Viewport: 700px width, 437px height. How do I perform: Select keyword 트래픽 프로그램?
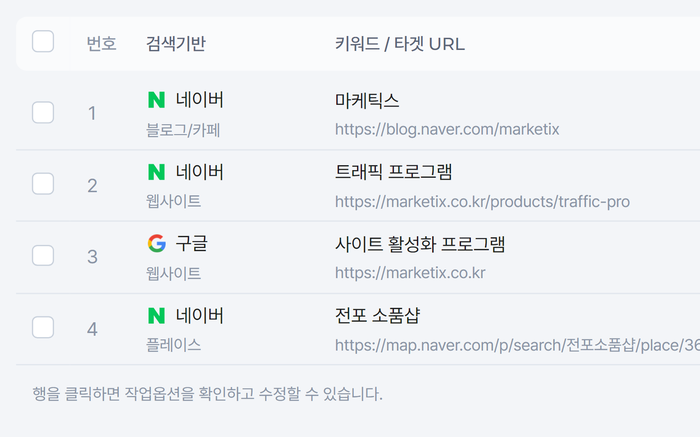coord(394,172)
